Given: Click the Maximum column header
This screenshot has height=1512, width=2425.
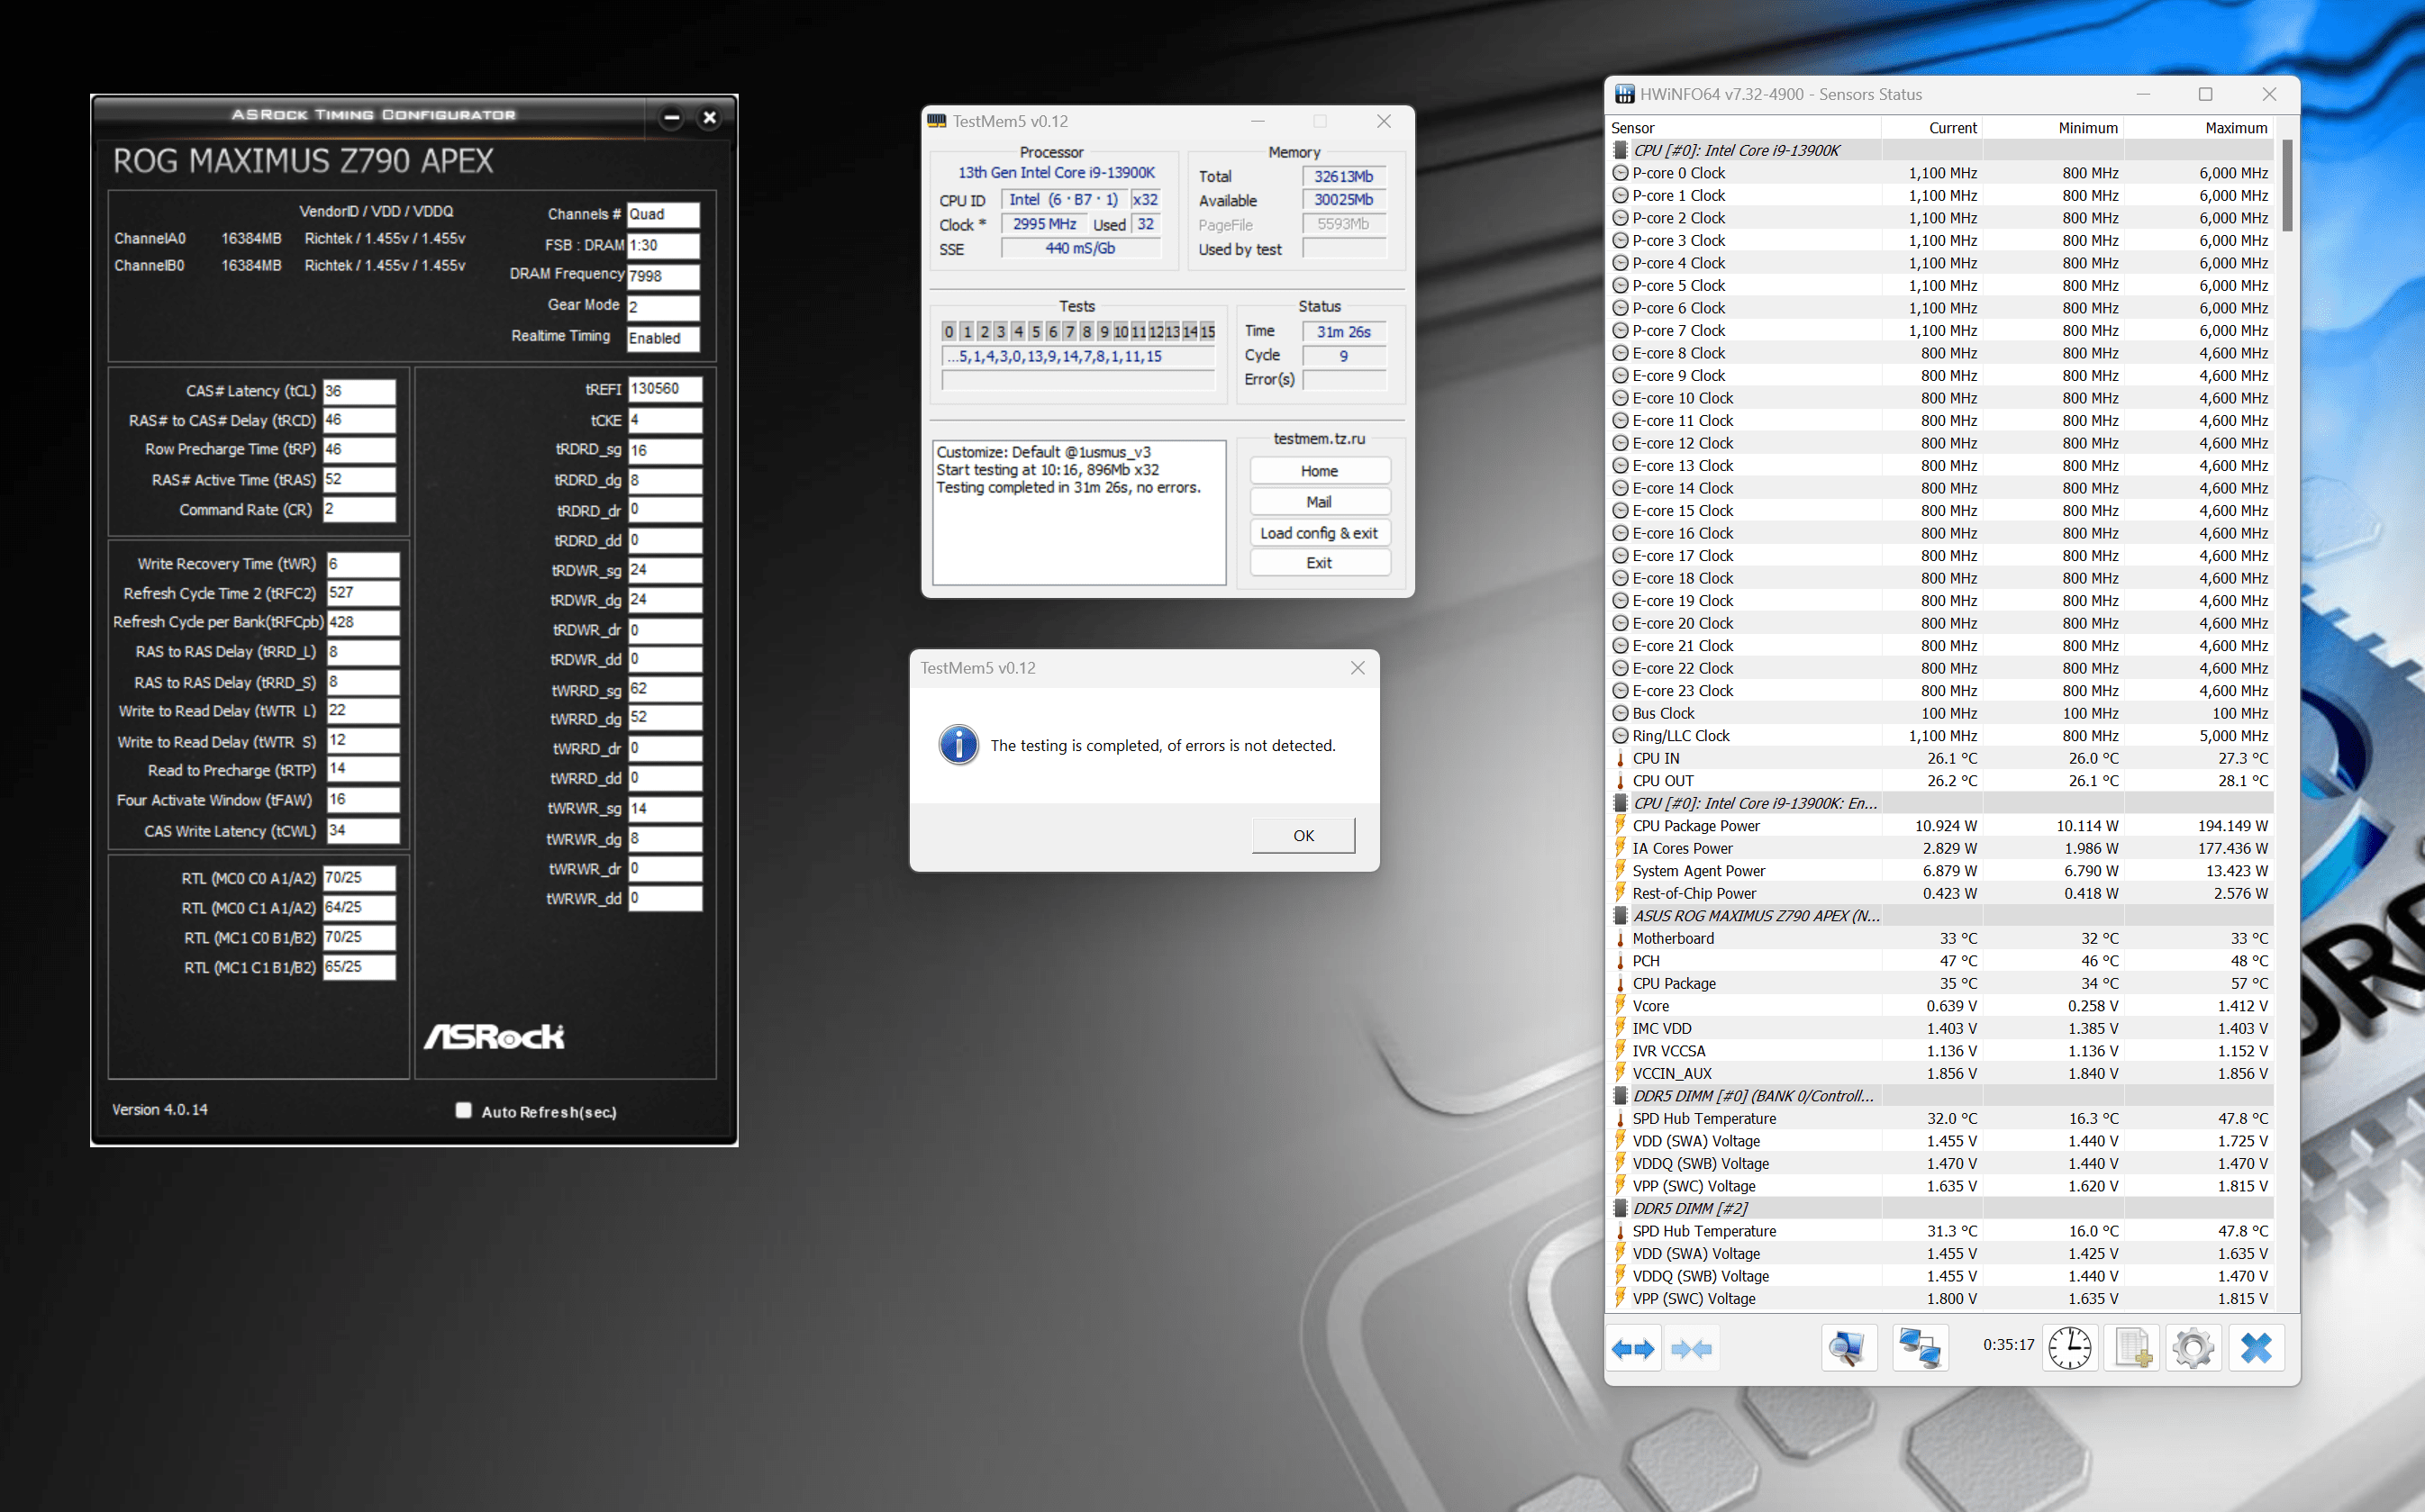Looking at the screenshot, I should [x=2235, y=128].
